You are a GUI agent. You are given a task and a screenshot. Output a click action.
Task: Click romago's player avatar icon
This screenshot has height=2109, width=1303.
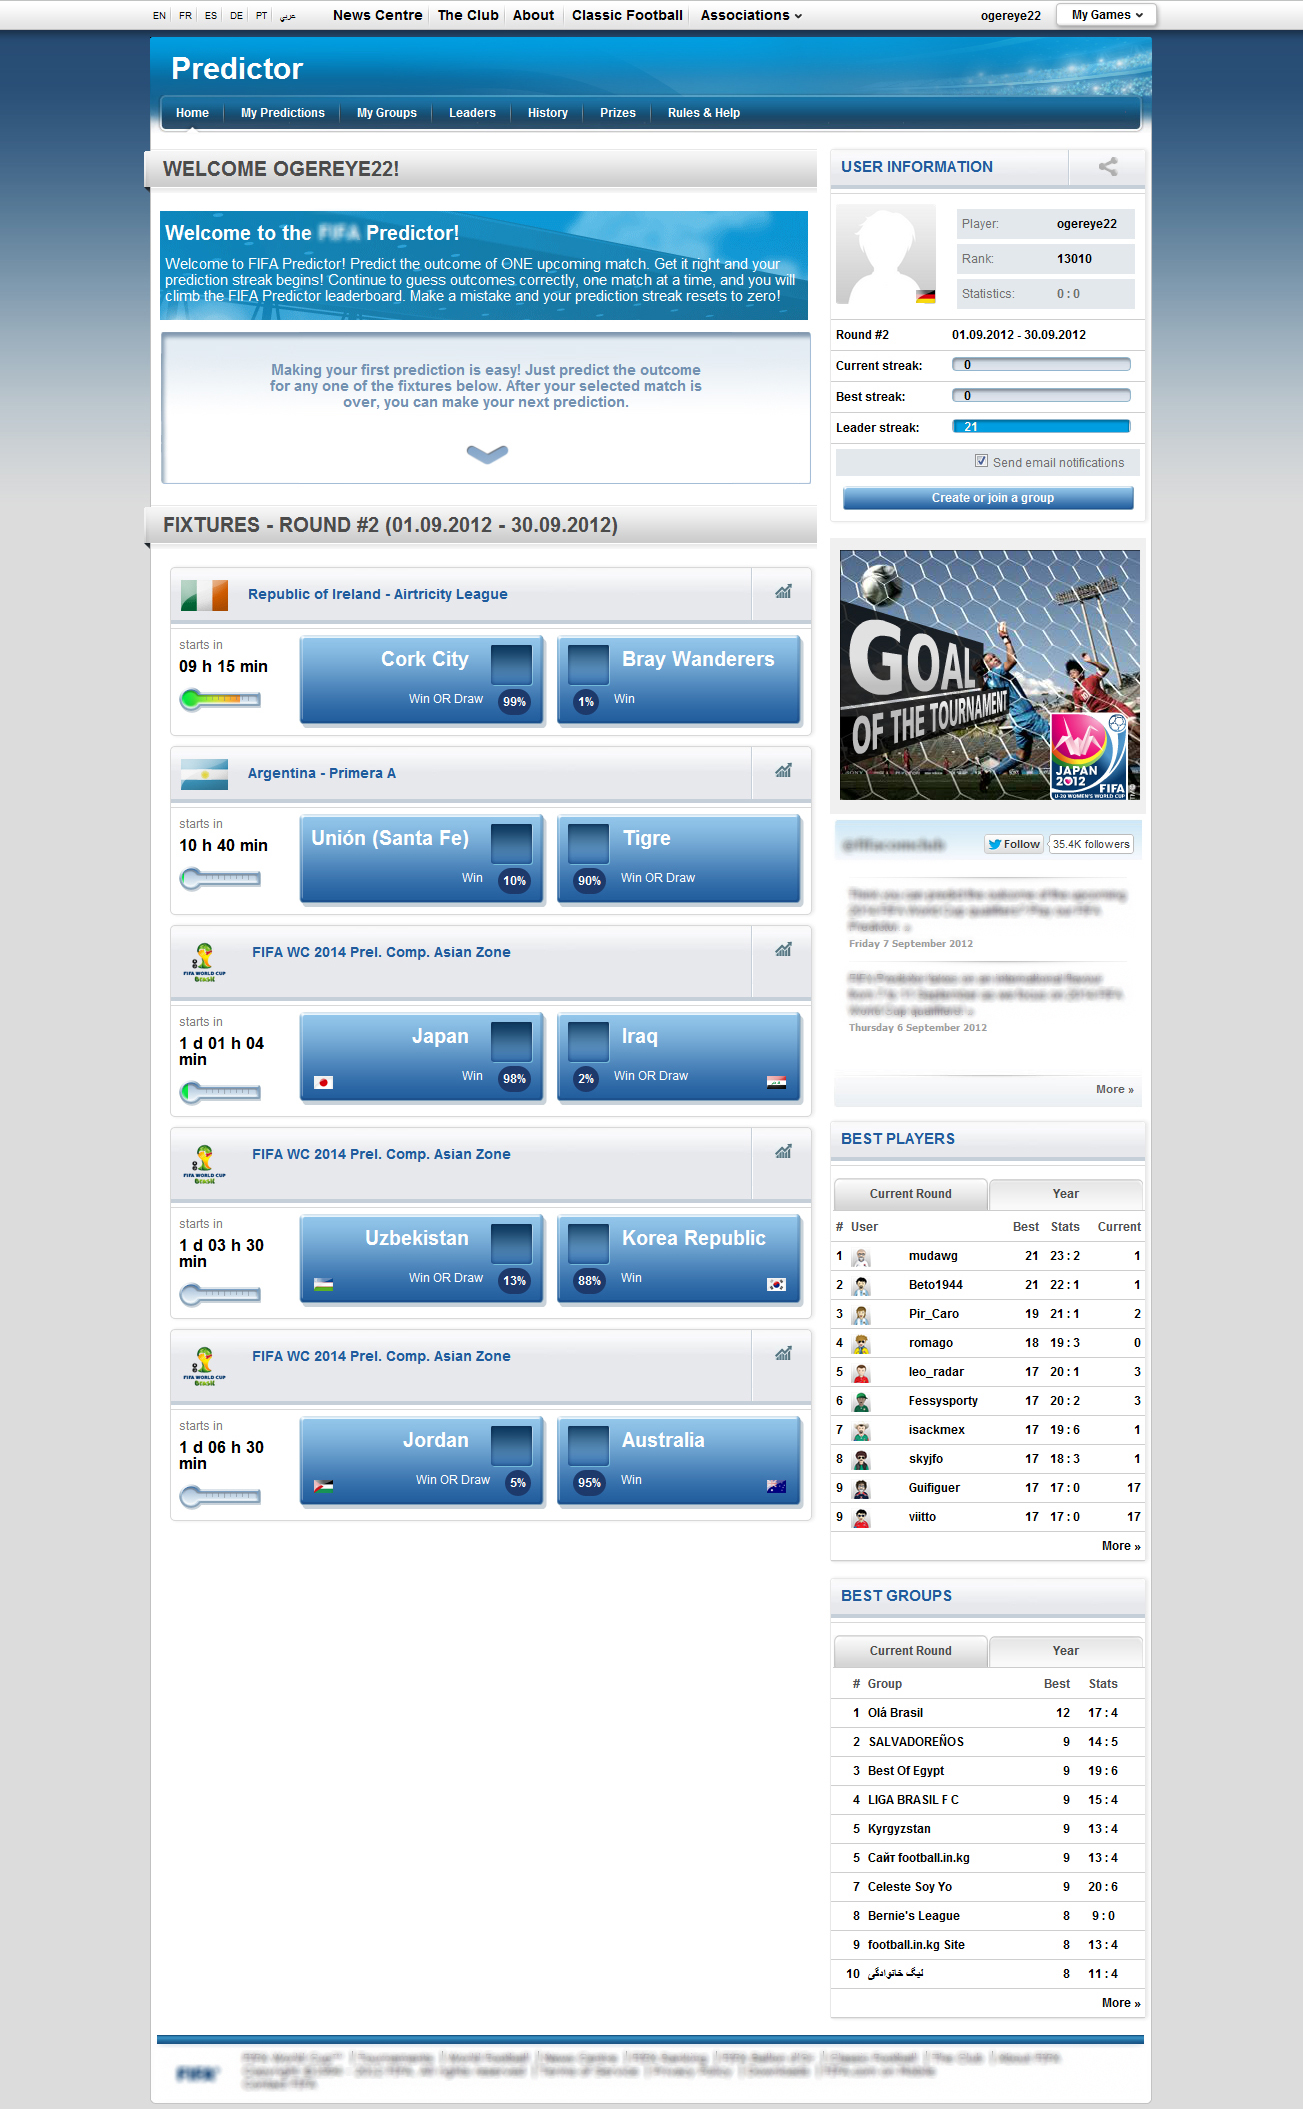pos(862,1344)
